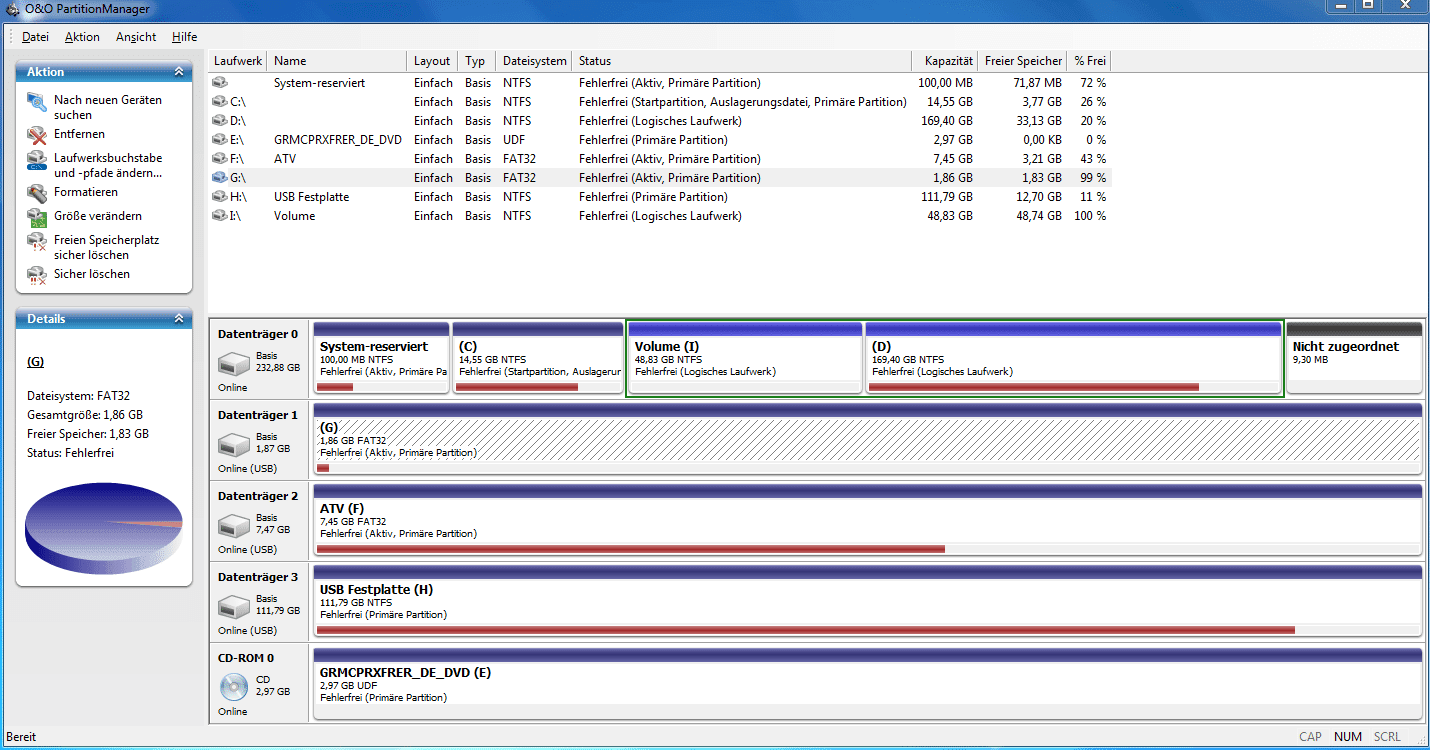
Task: Select Datenträger 1 disk icon
Action: pyautogui.click(x=233, y=443)
